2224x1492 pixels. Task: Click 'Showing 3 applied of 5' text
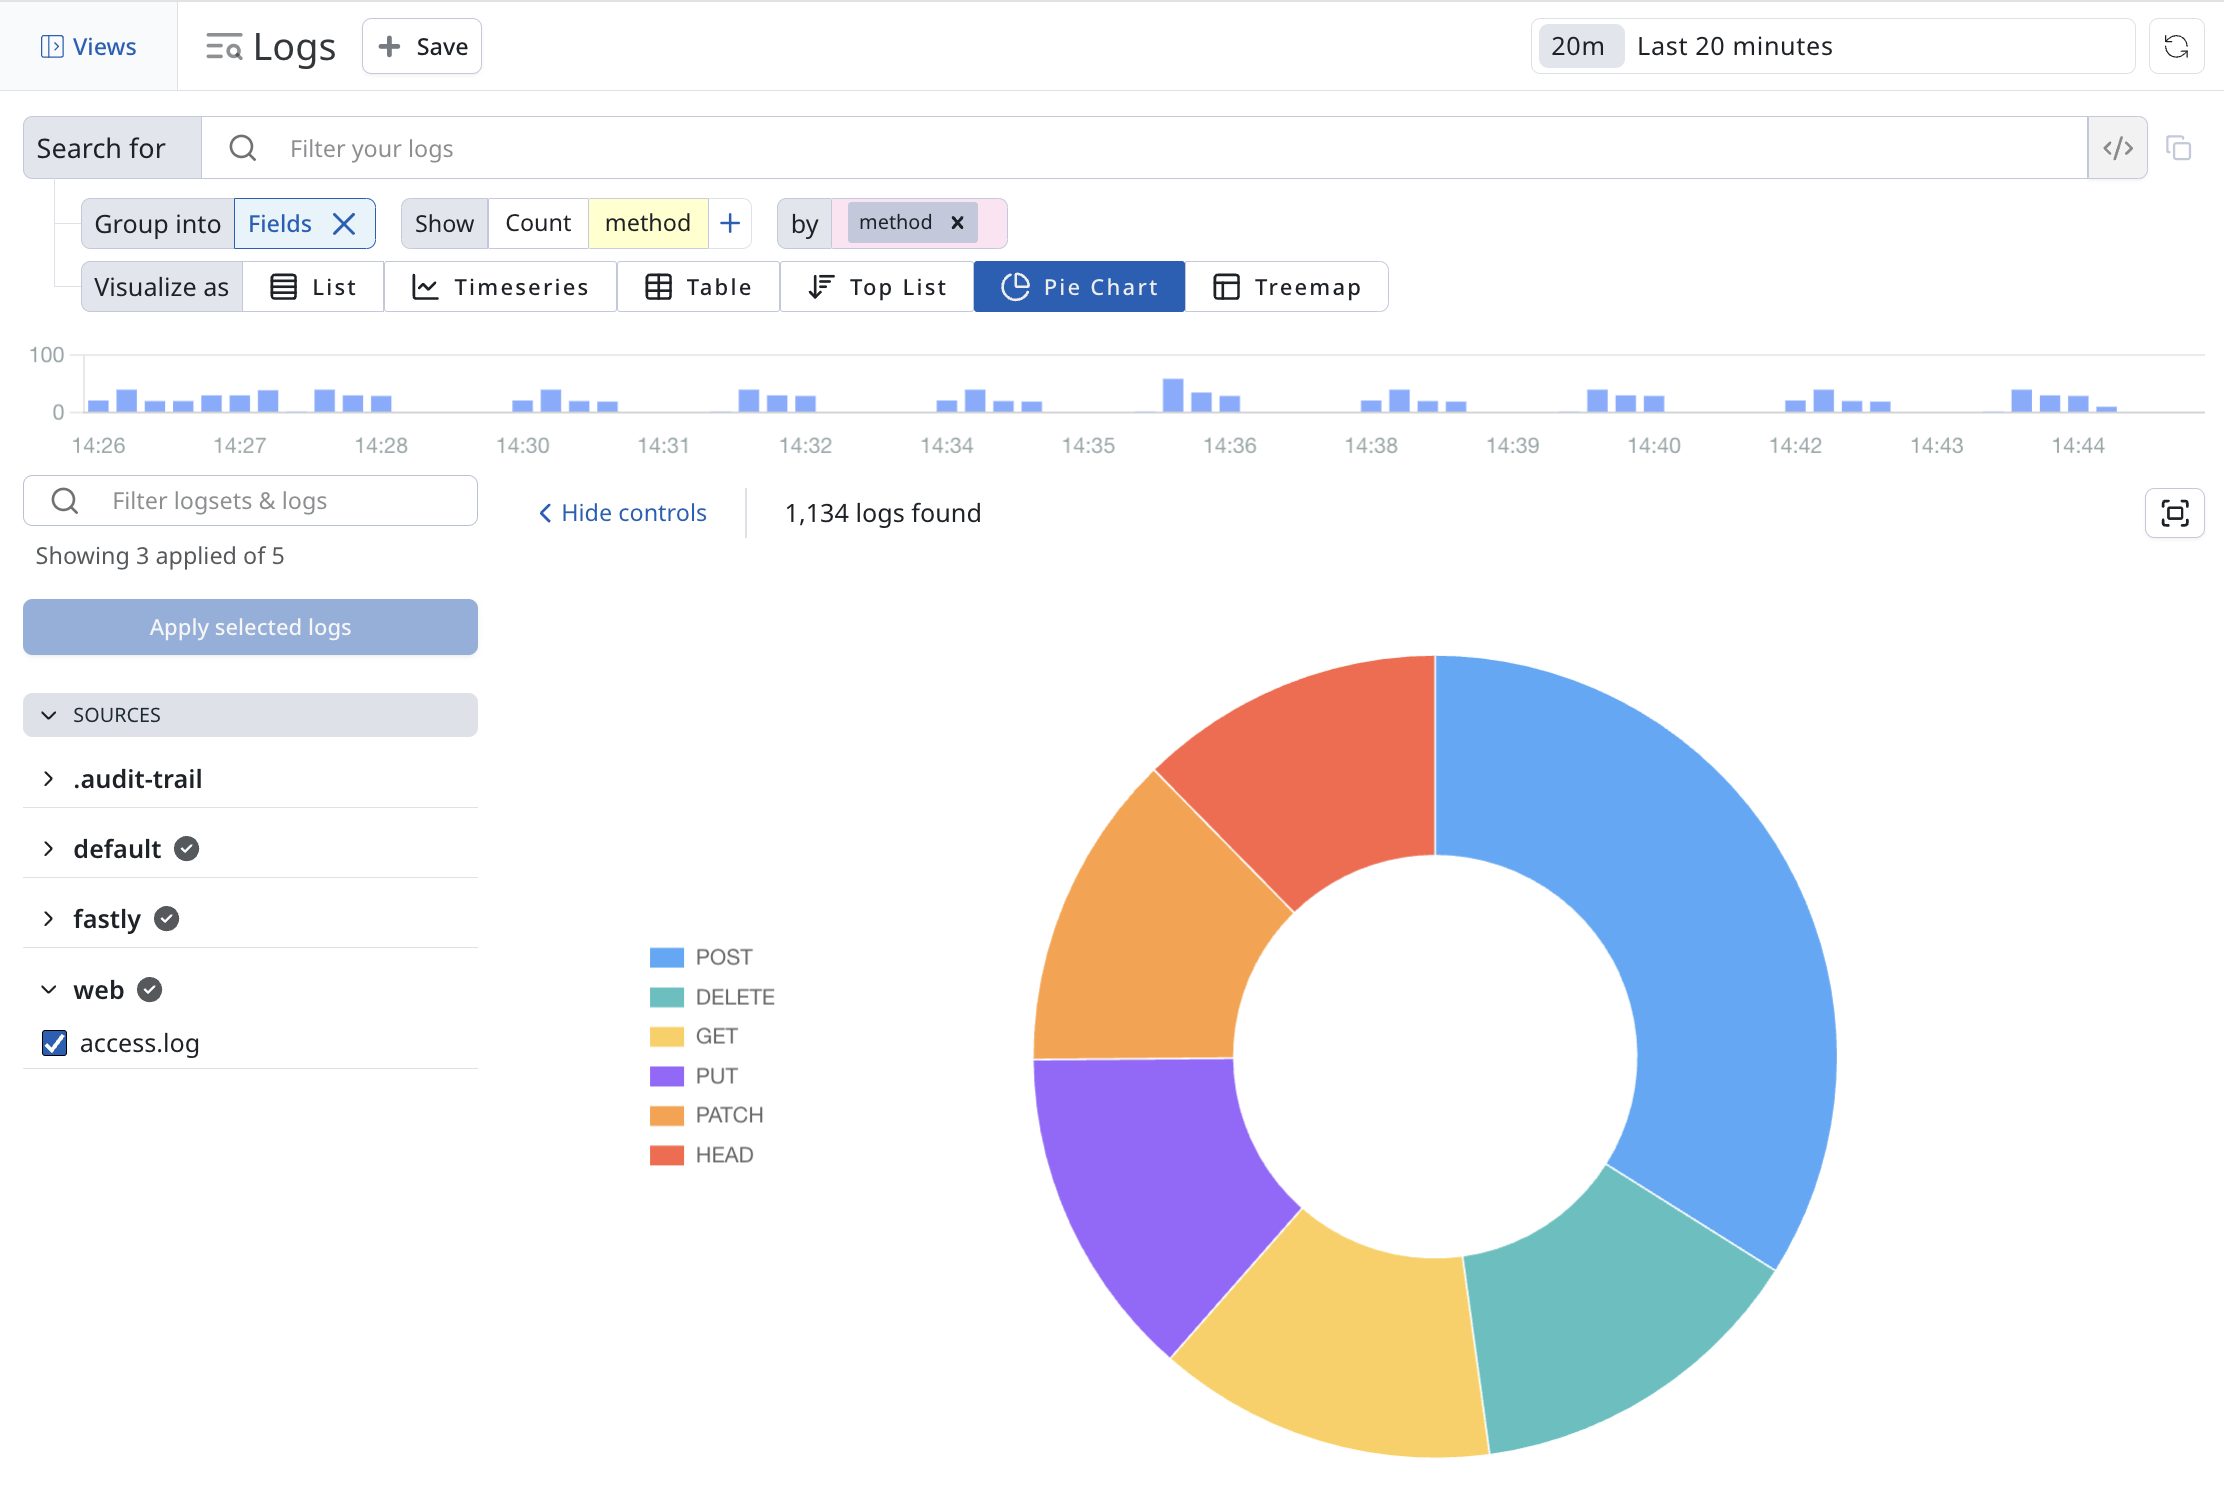[160, 556]
